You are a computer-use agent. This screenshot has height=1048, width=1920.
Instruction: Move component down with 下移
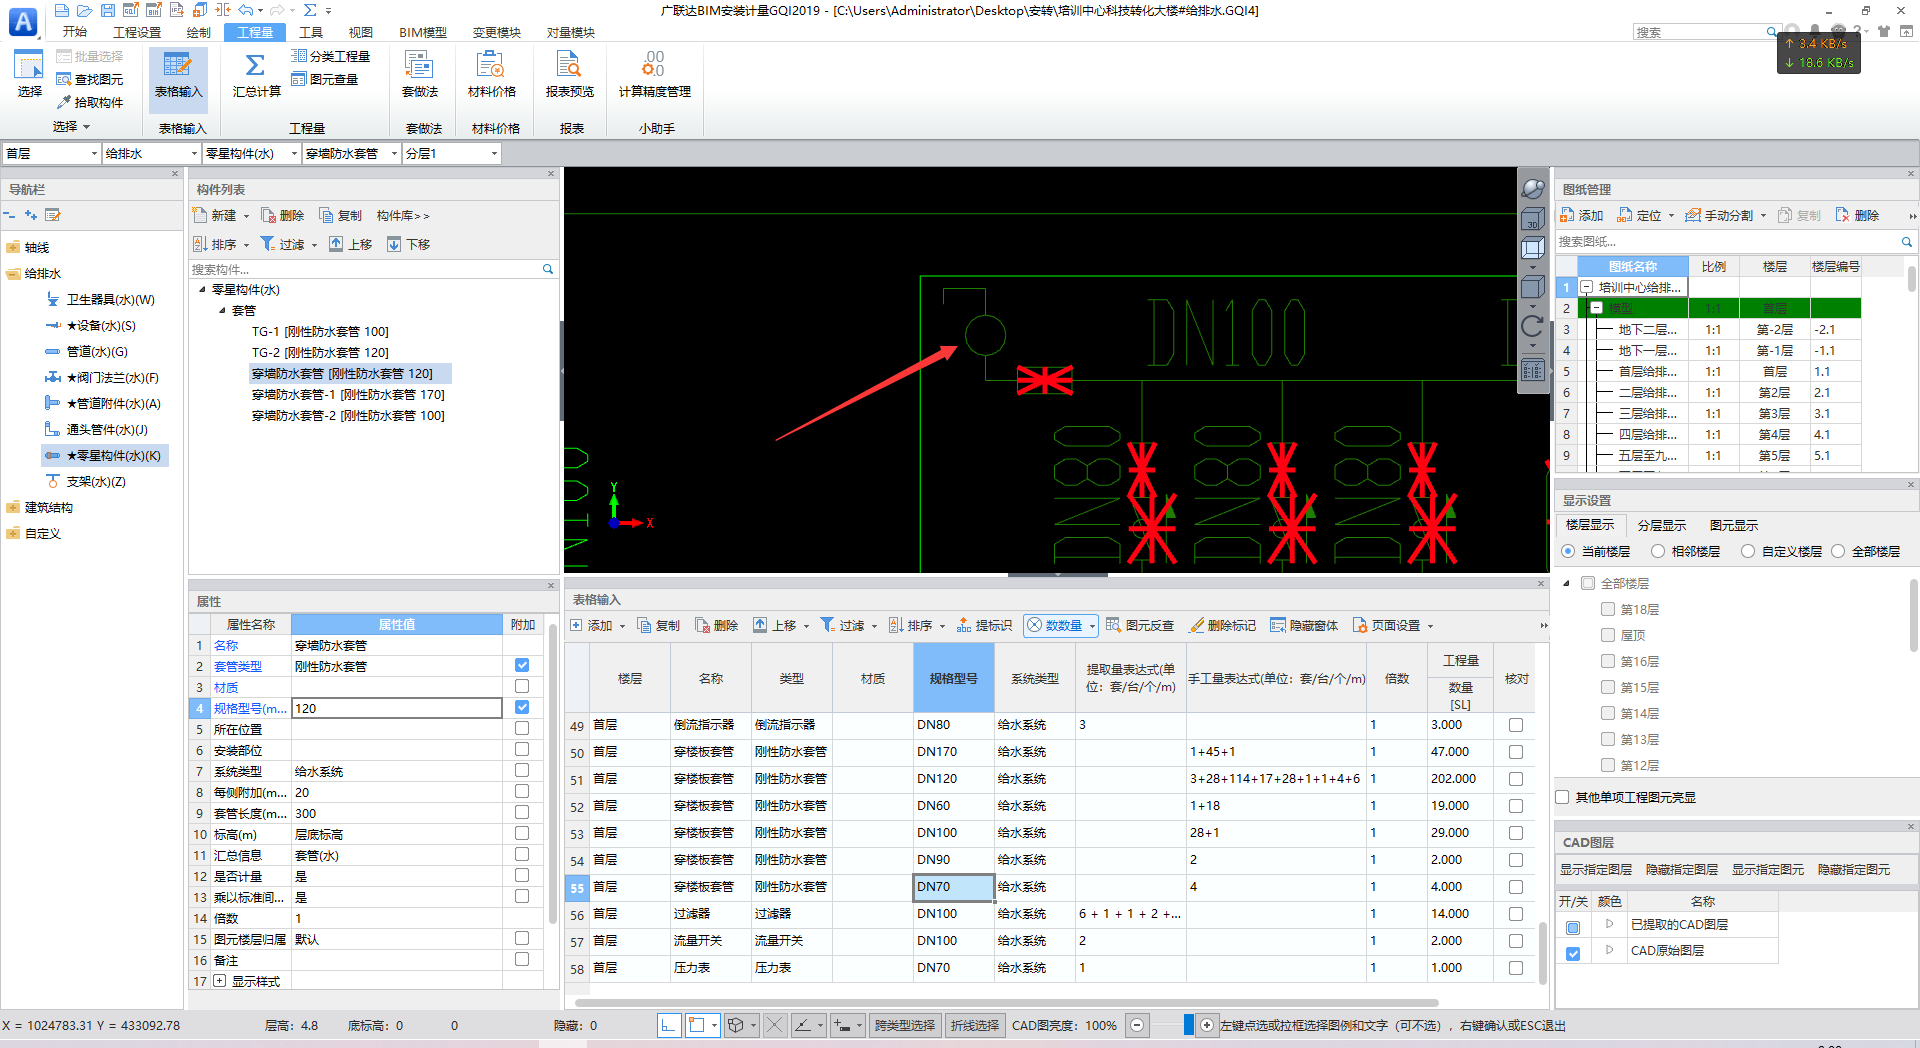coord(409,244)
